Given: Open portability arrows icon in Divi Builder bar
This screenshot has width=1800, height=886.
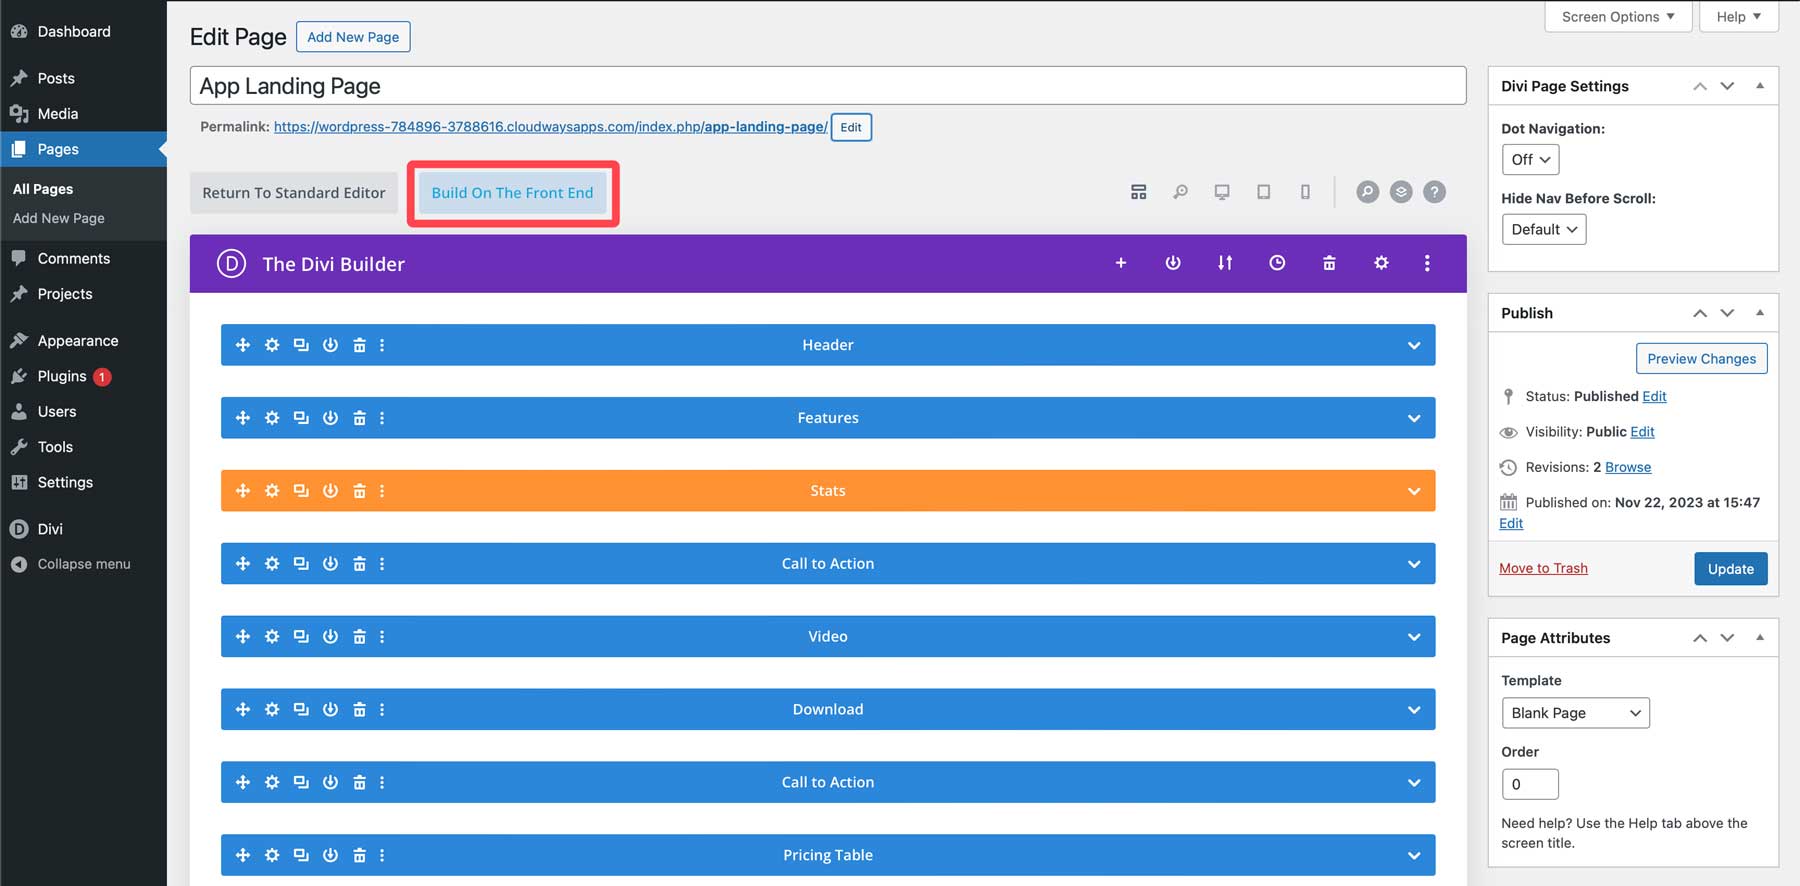Looking at the screenshot, I should 1225,263.
